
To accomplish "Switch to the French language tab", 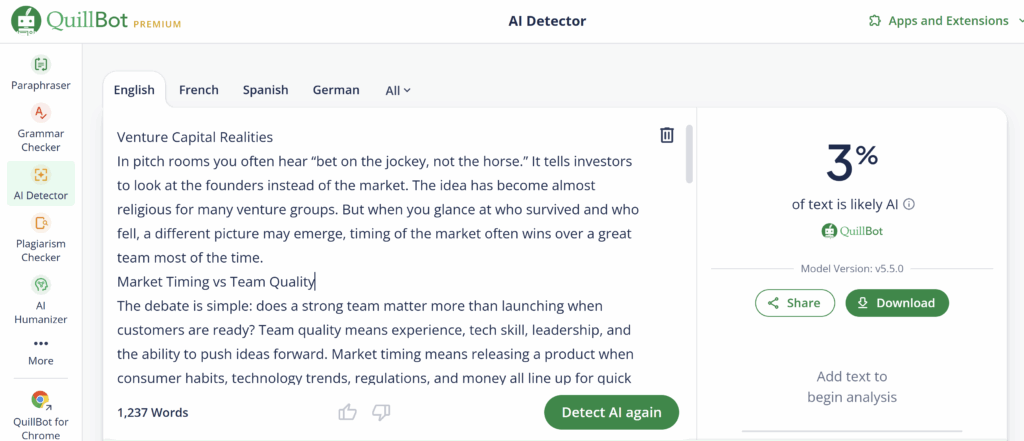I will (x=199, y=90).
